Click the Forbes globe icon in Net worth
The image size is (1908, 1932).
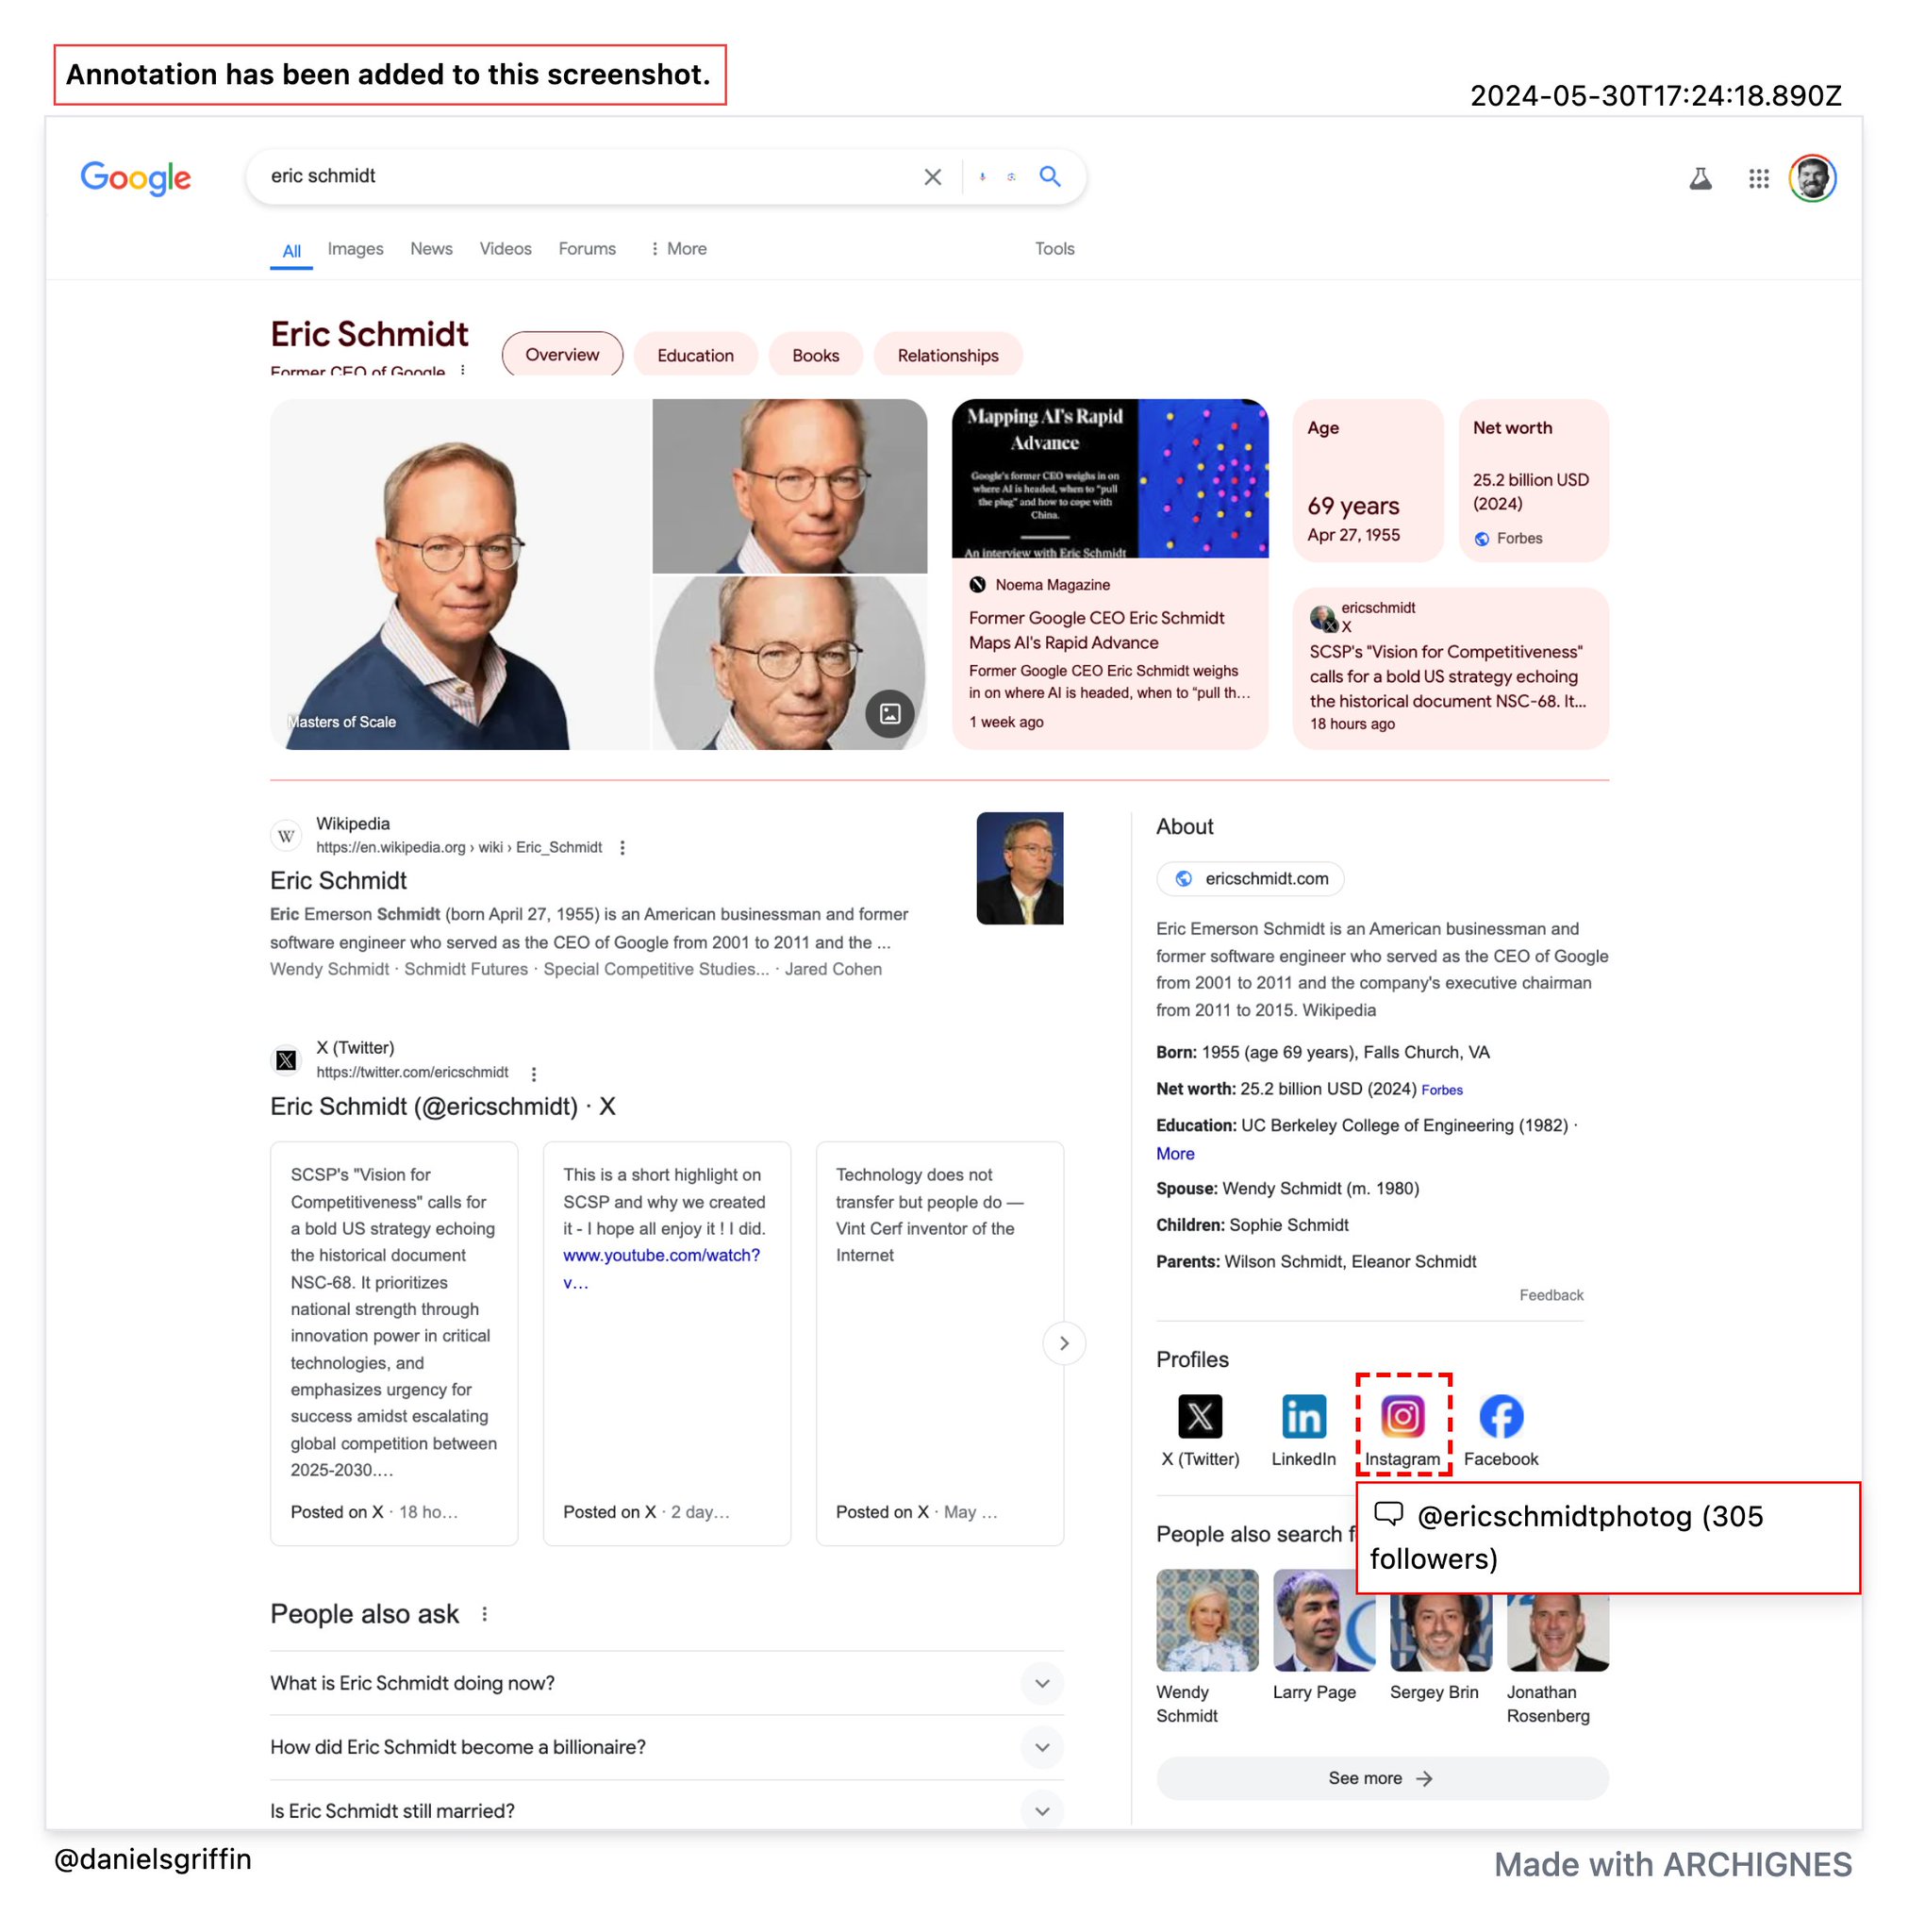click(1481, 539)
